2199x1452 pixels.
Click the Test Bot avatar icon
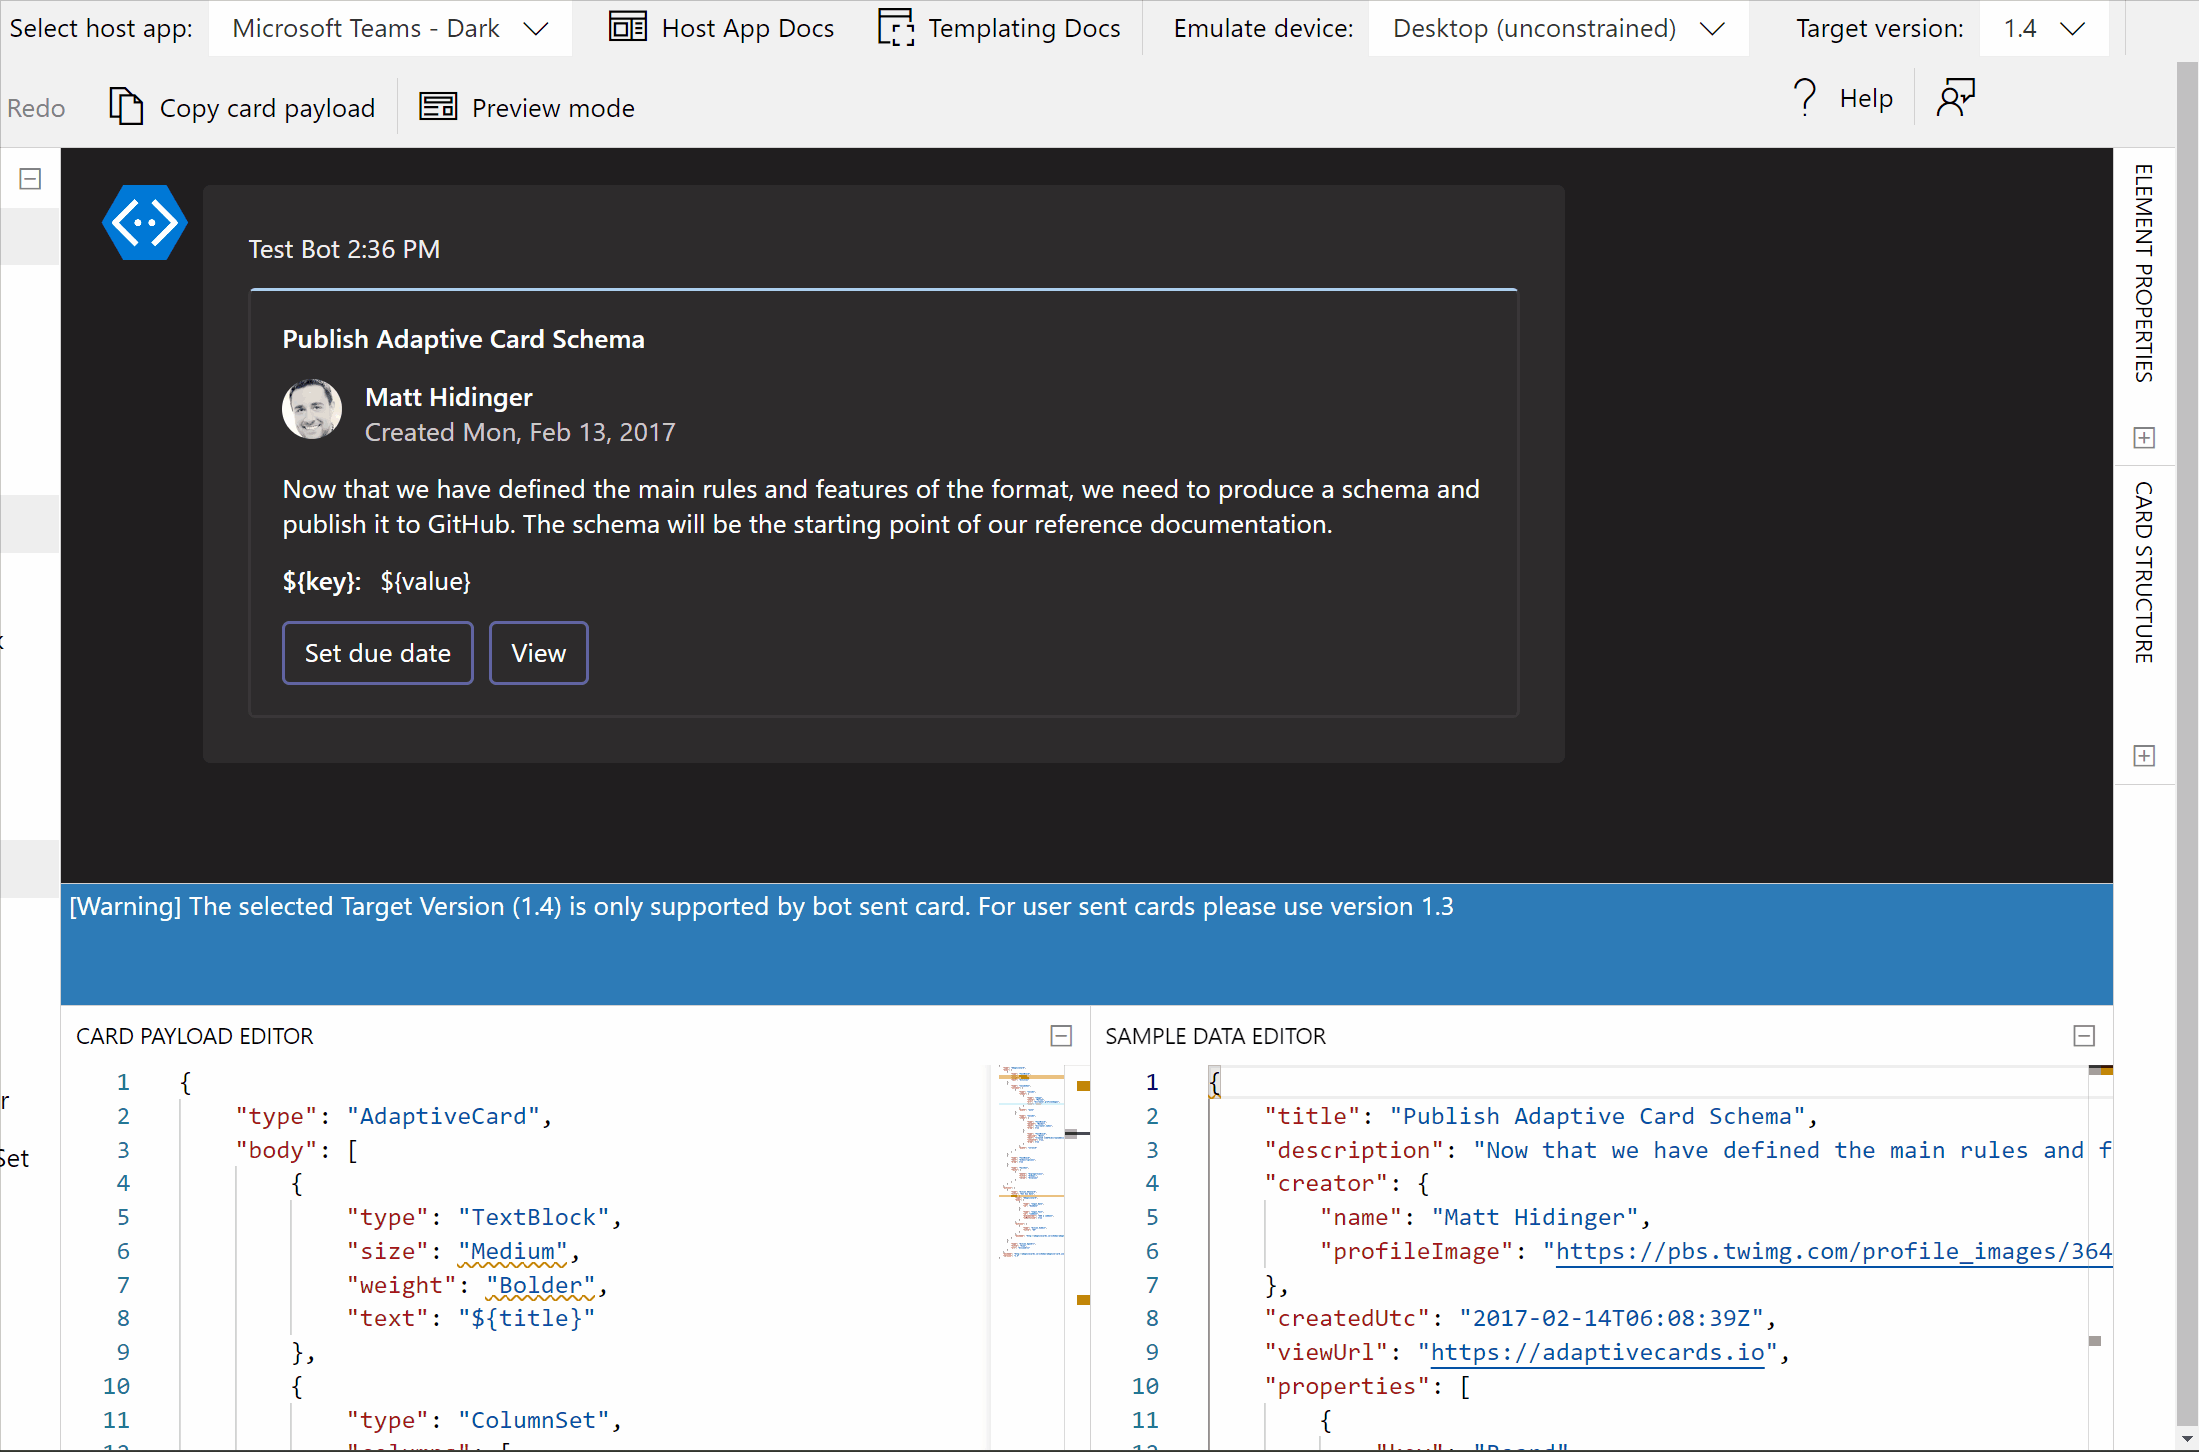(144, 222)
